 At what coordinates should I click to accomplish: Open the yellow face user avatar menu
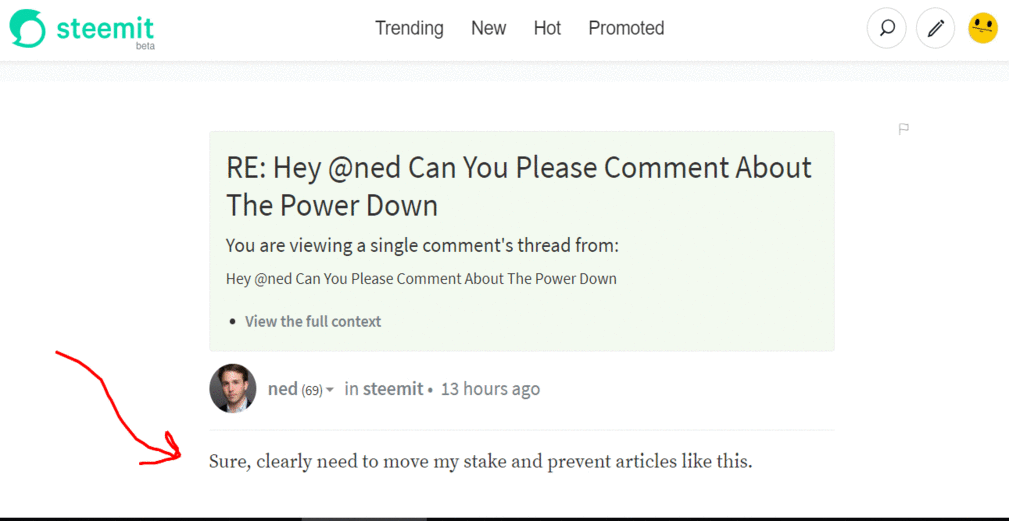click(x=983, y=28)
